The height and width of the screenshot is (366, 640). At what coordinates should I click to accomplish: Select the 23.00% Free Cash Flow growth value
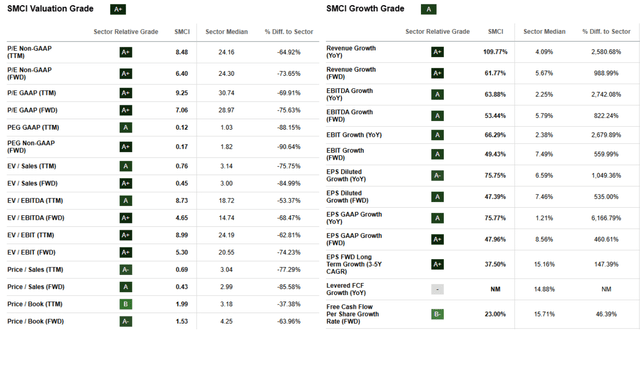pos(495,314)
